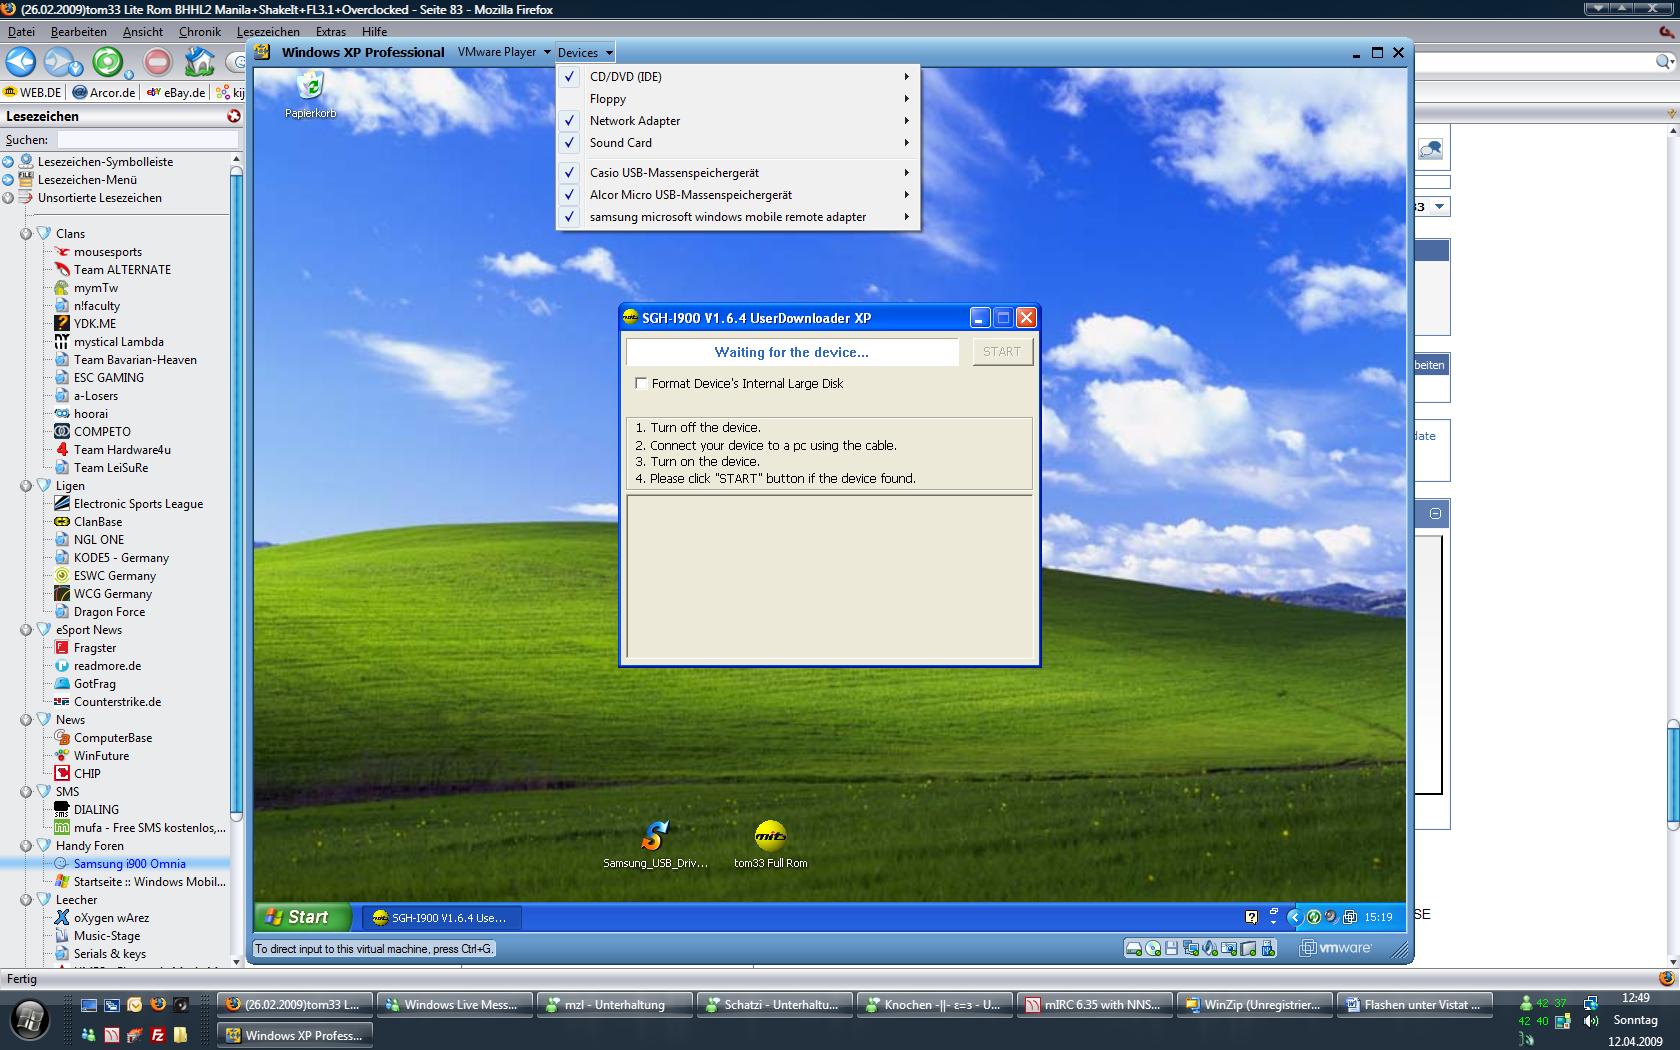Open Team ALTERNATE bookmark
The width and height of the screenshot is (1680, 1050).
pos(122,270)
